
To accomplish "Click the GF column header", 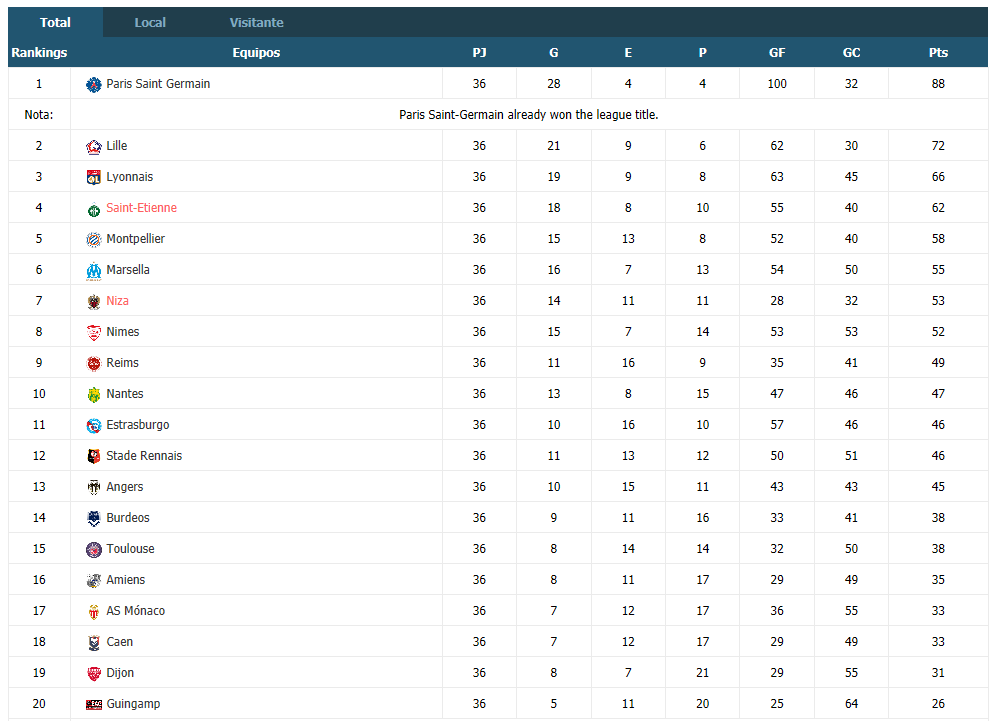I will tap(777, 52).
